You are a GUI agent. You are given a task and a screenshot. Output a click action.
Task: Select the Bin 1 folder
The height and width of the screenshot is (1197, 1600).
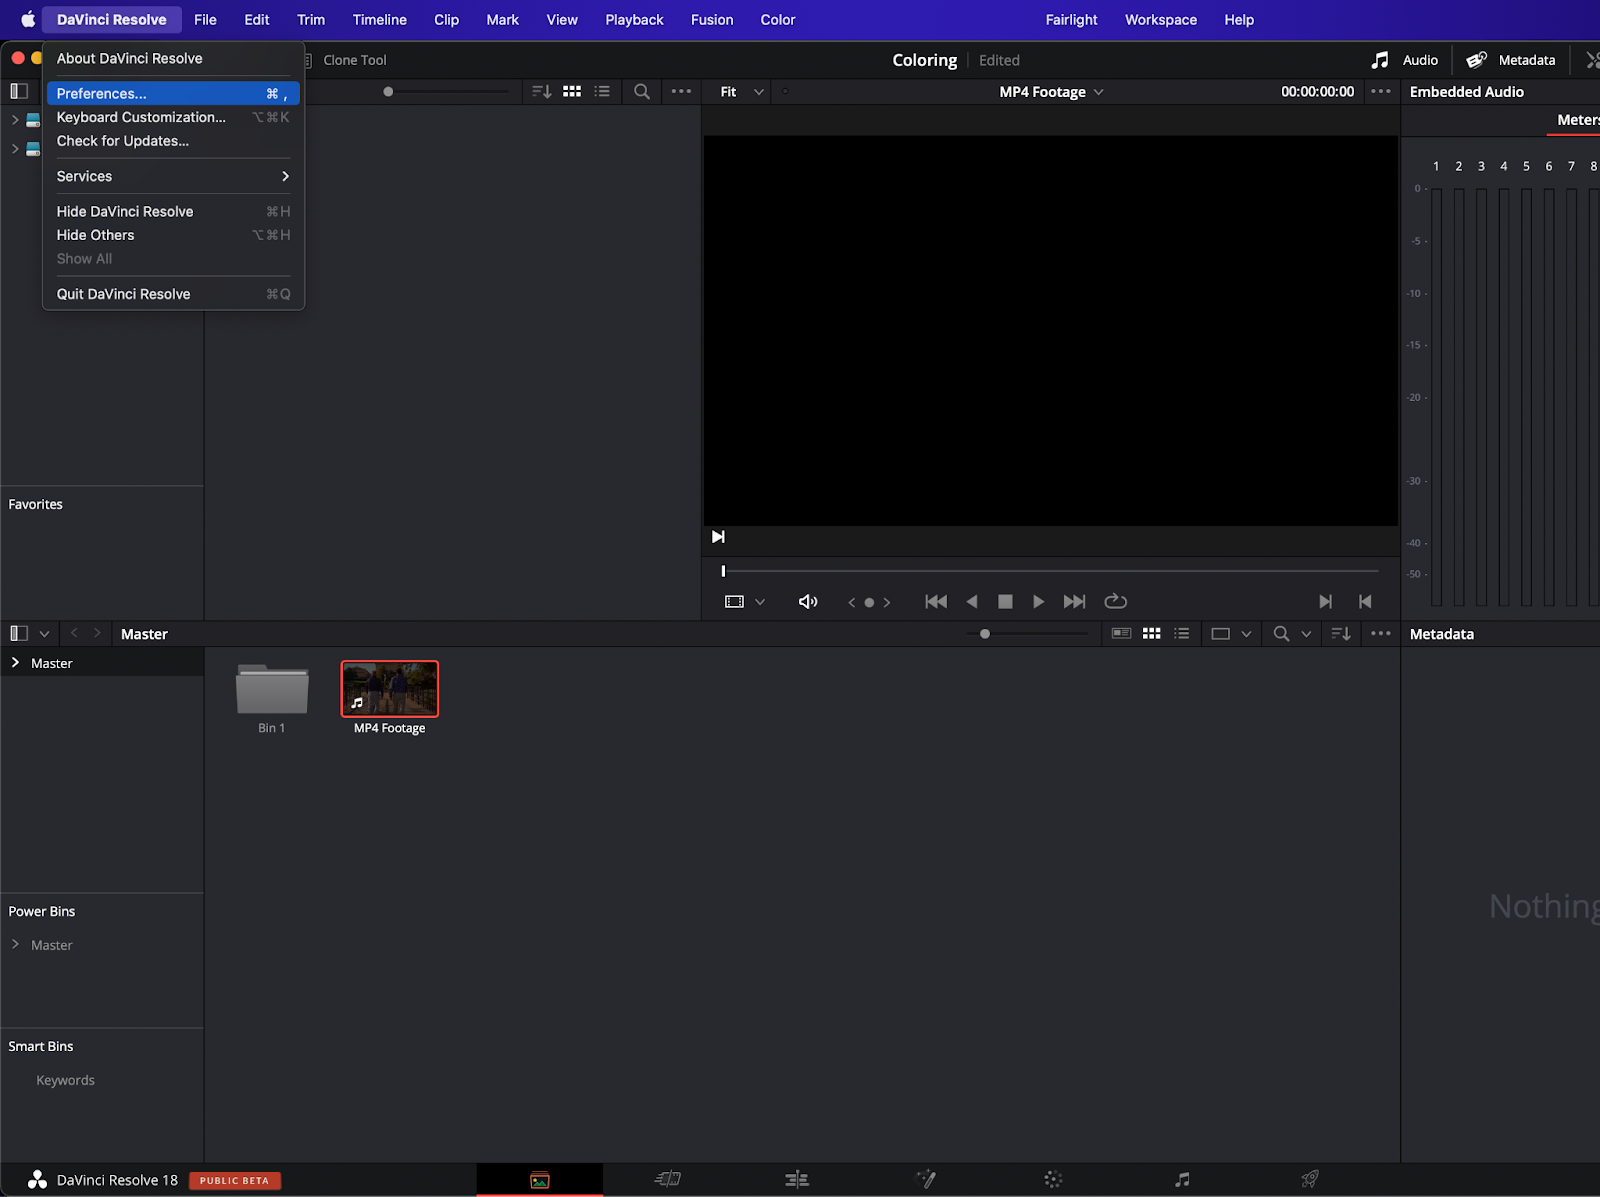coord(272,689)
